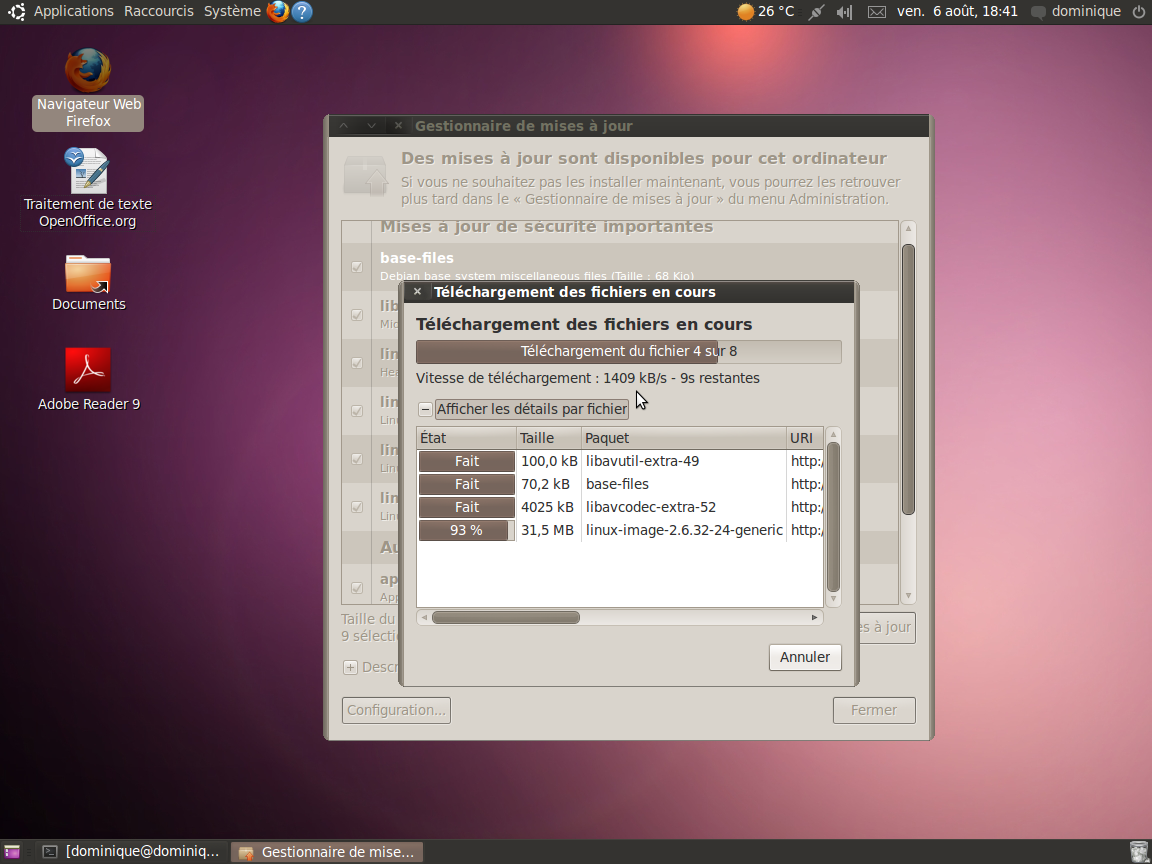
Task: Open the Adobe Reader 9 desktop icon
Action: (x=88, y=379)
